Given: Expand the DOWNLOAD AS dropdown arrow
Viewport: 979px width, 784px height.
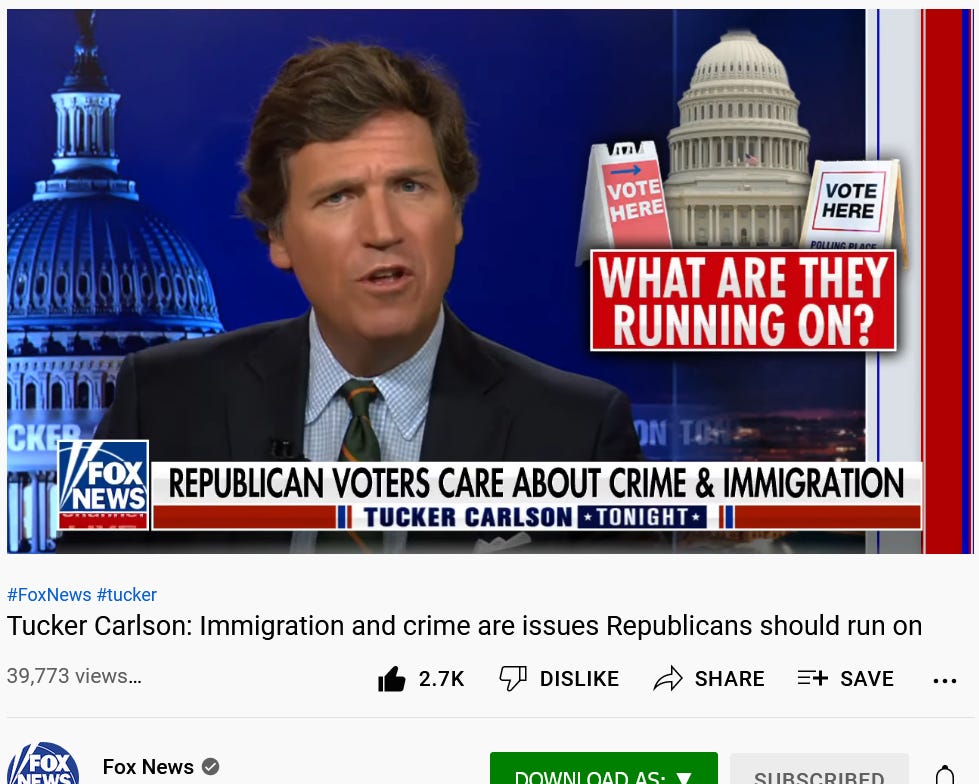Looking at the screenshot, I should [x=684, y=778].
